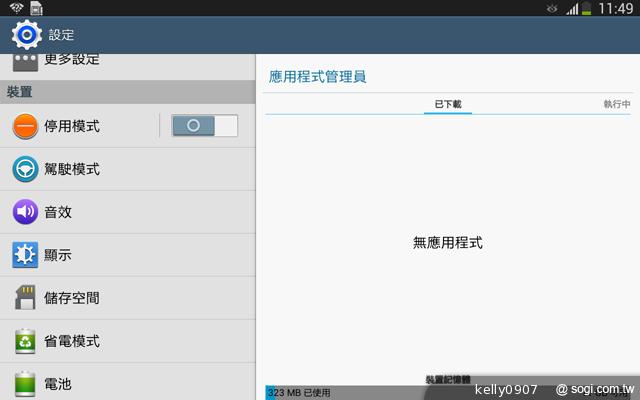640x400 pixels.
Task: Tap the blue brightness 顯示 icon
Action: (x=25, y=255)
